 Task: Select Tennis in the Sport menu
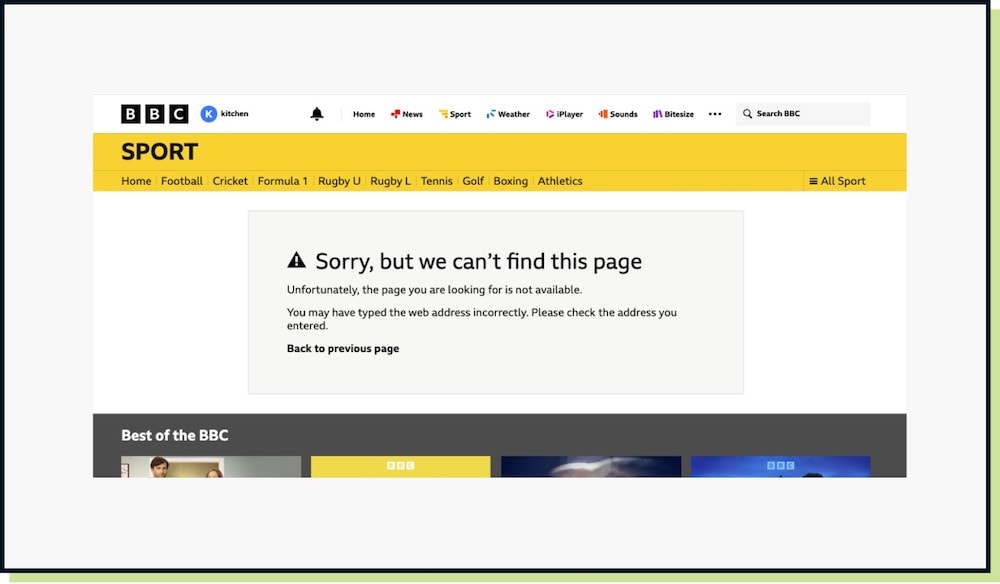click(437, 181)
